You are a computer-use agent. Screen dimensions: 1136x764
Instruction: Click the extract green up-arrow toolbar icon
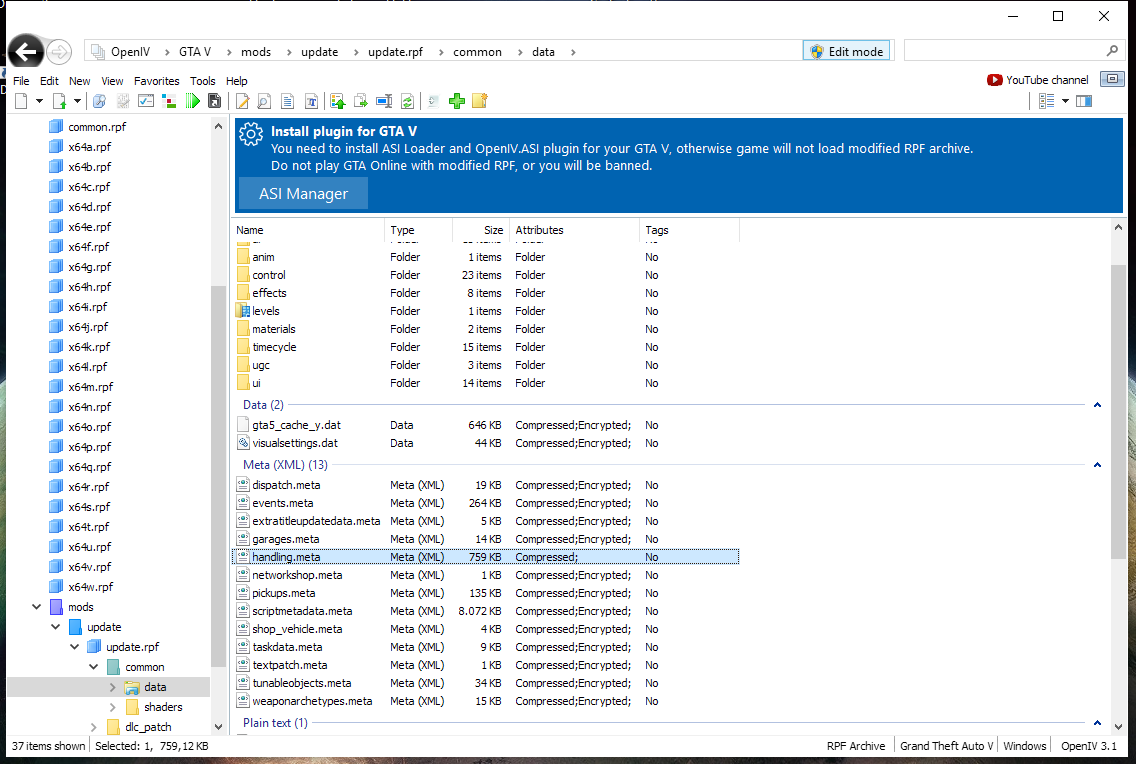[338, 101]
